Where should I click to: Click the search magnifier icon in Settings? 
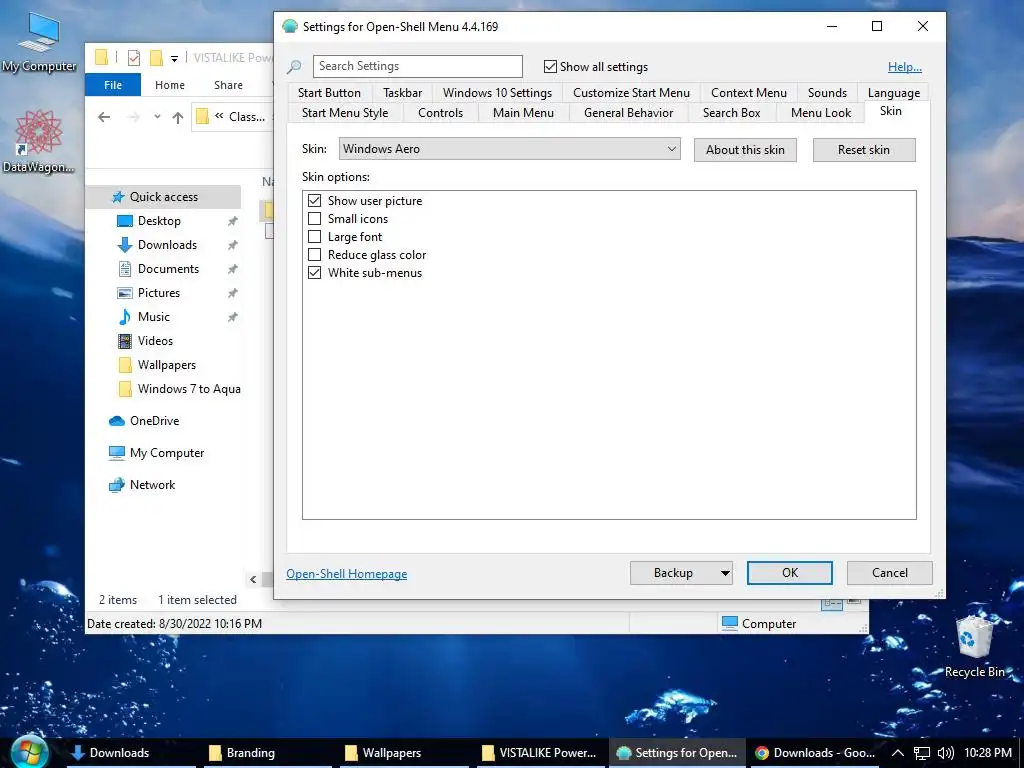[294, 67]
